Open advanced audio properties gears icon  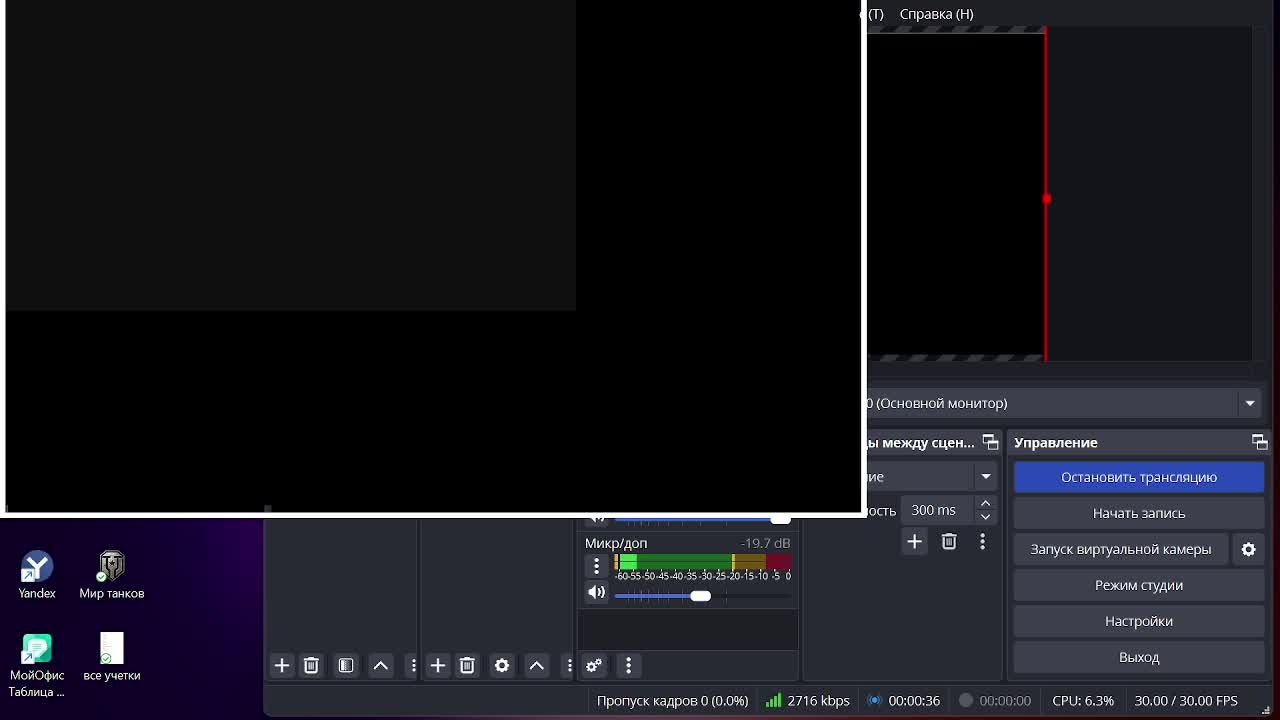[594, 666]
